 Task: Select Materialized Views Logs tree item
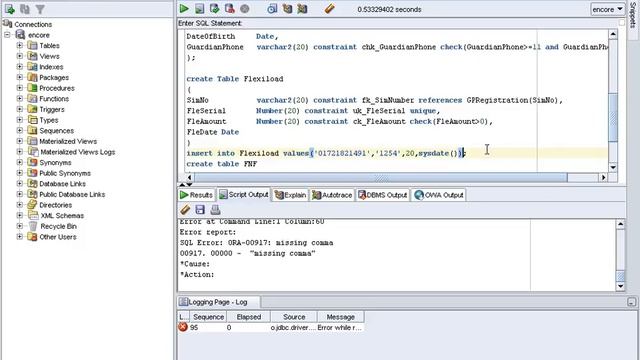[x=77, y=152]
